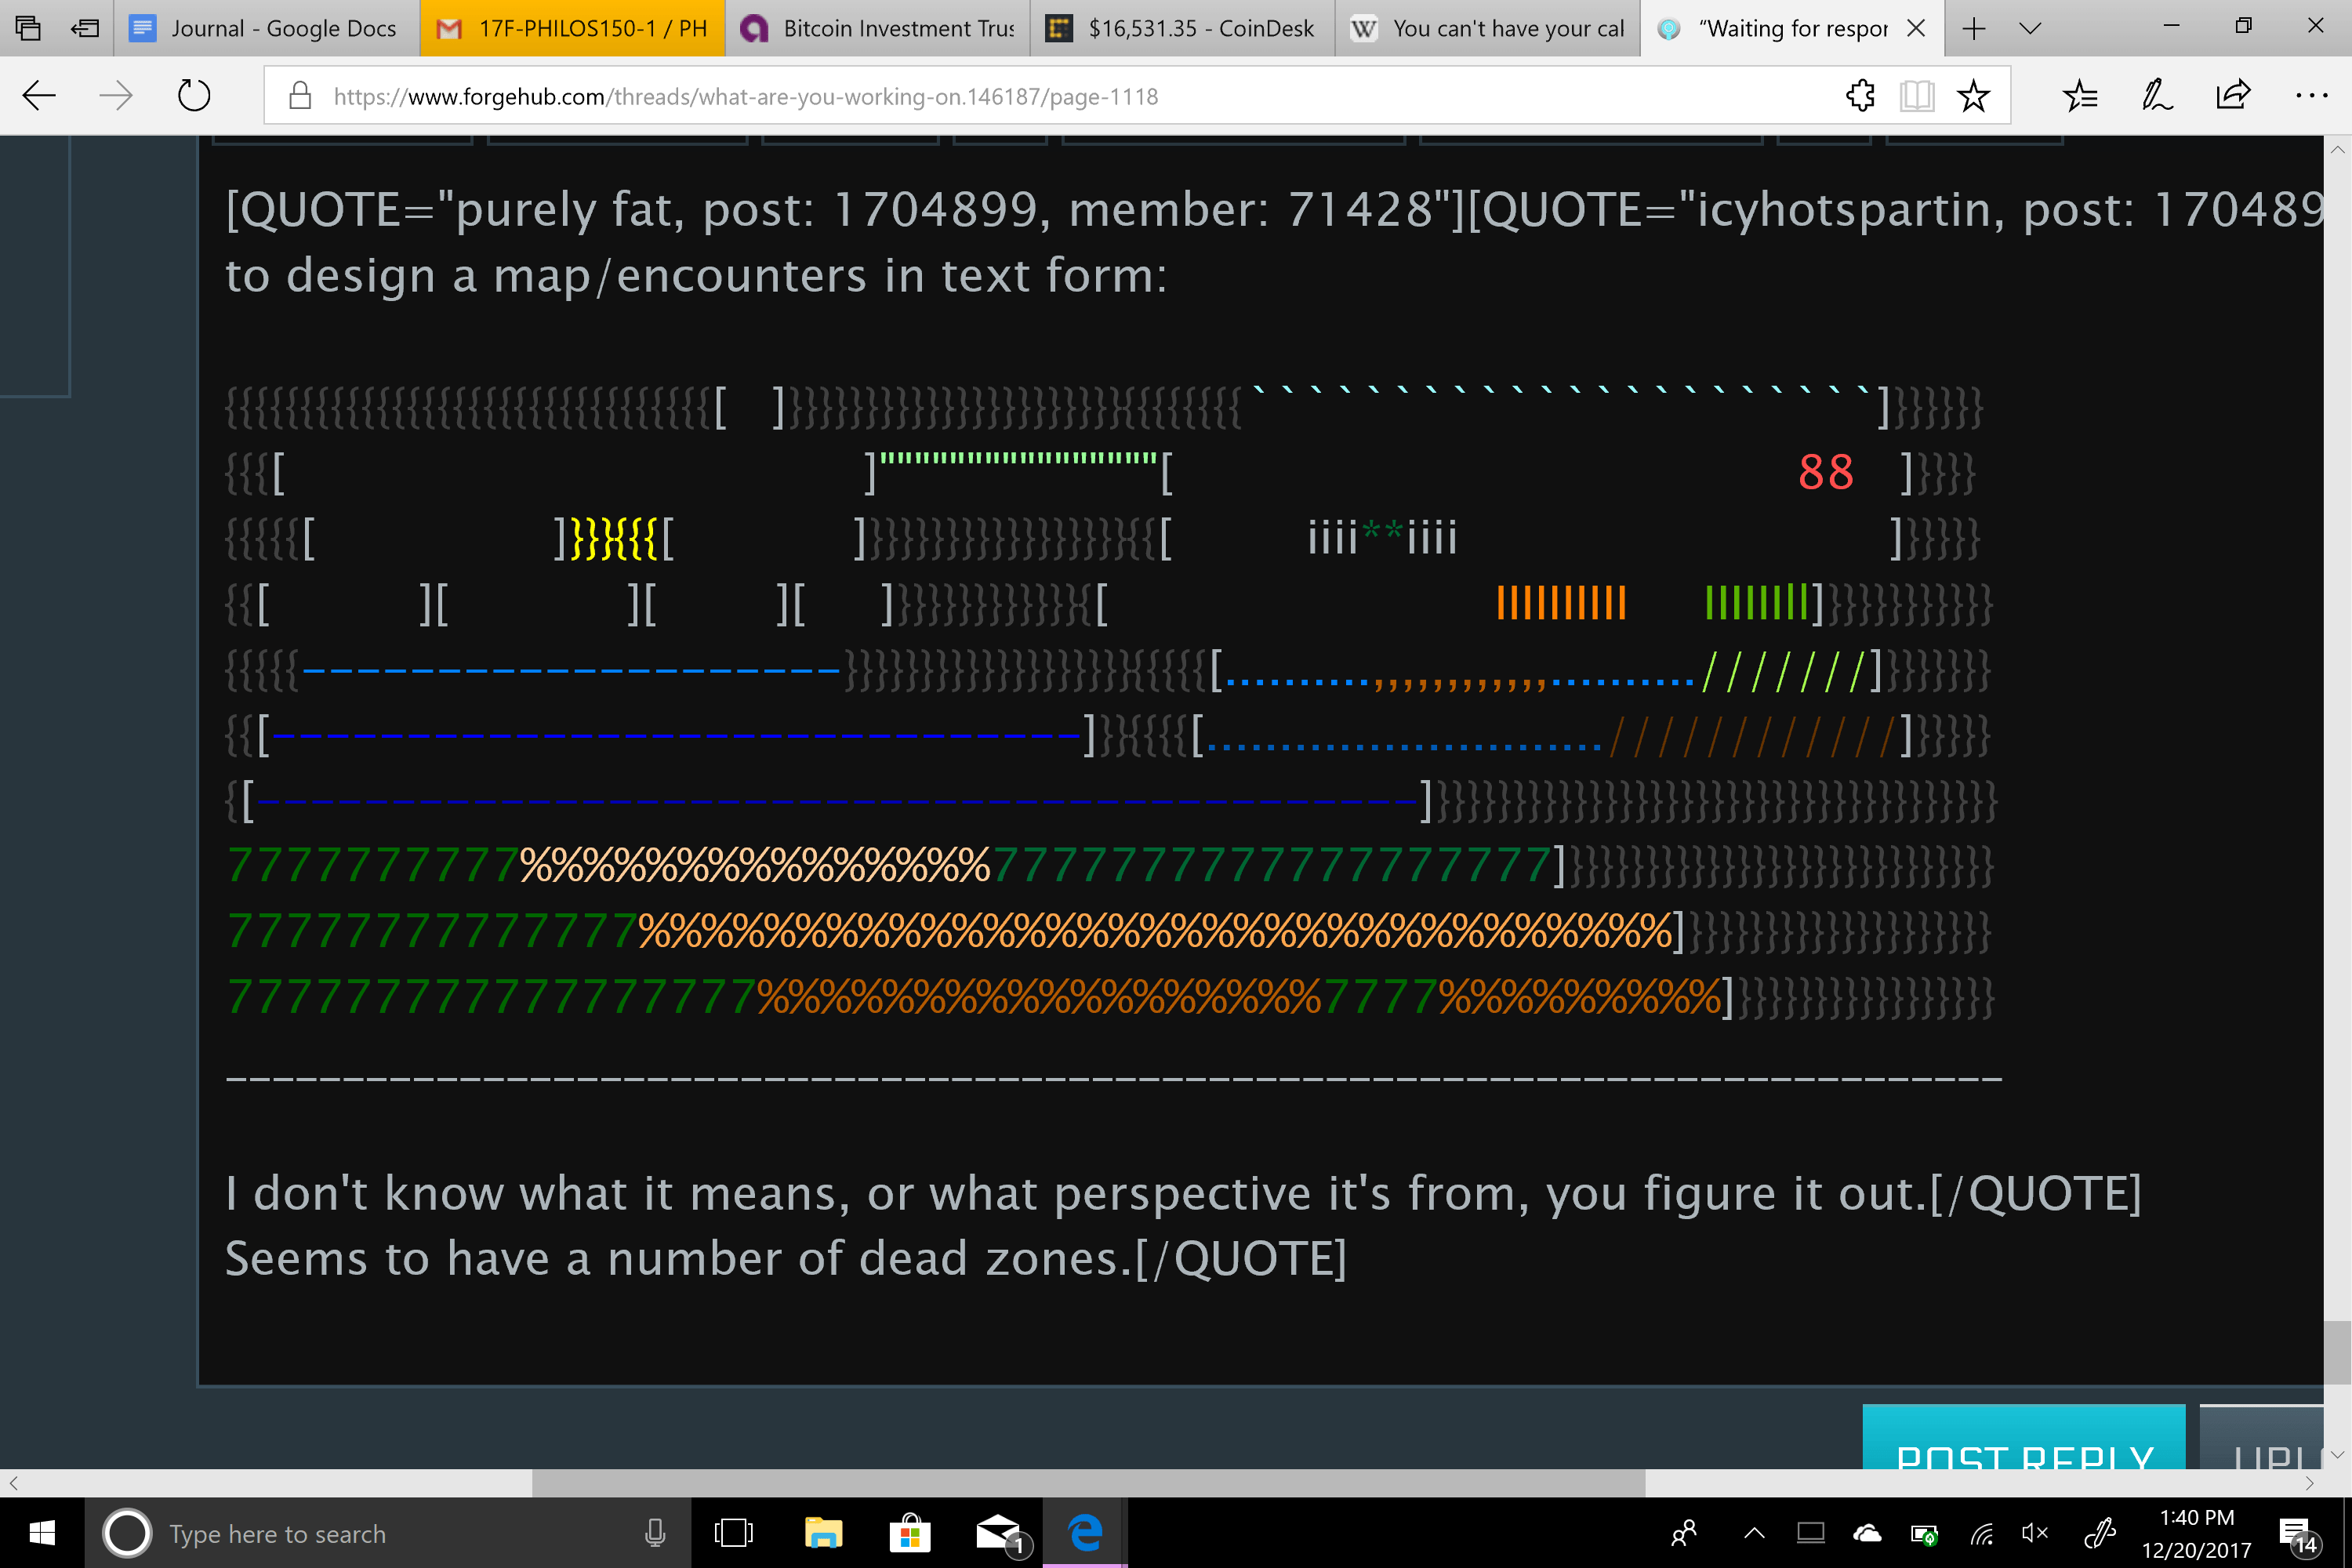Open the Favorites hub icon

[x=2080, y=96]
